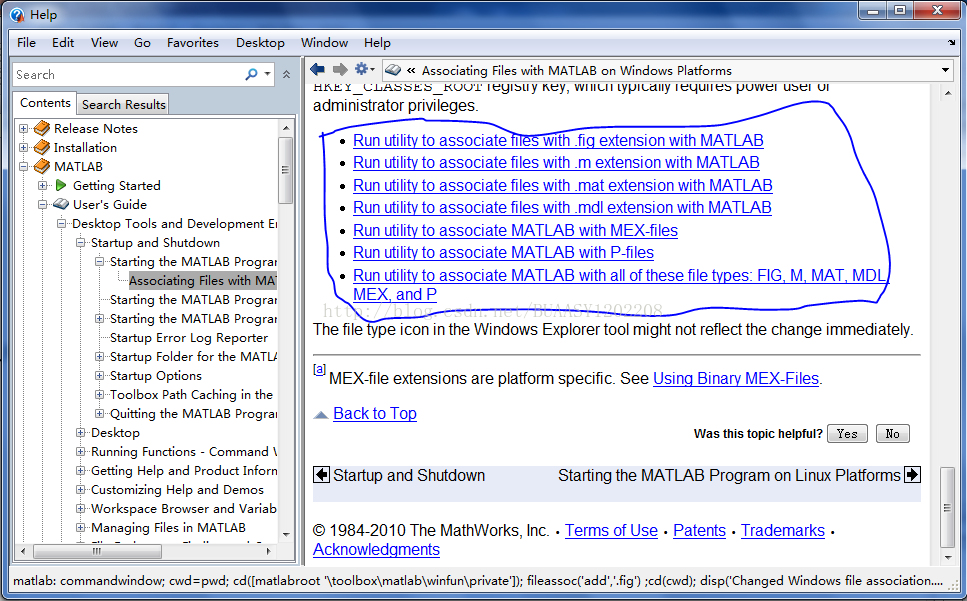Click the contents tree horizontal scrollbar thumb
967x601 pixels.
[97, 551]
